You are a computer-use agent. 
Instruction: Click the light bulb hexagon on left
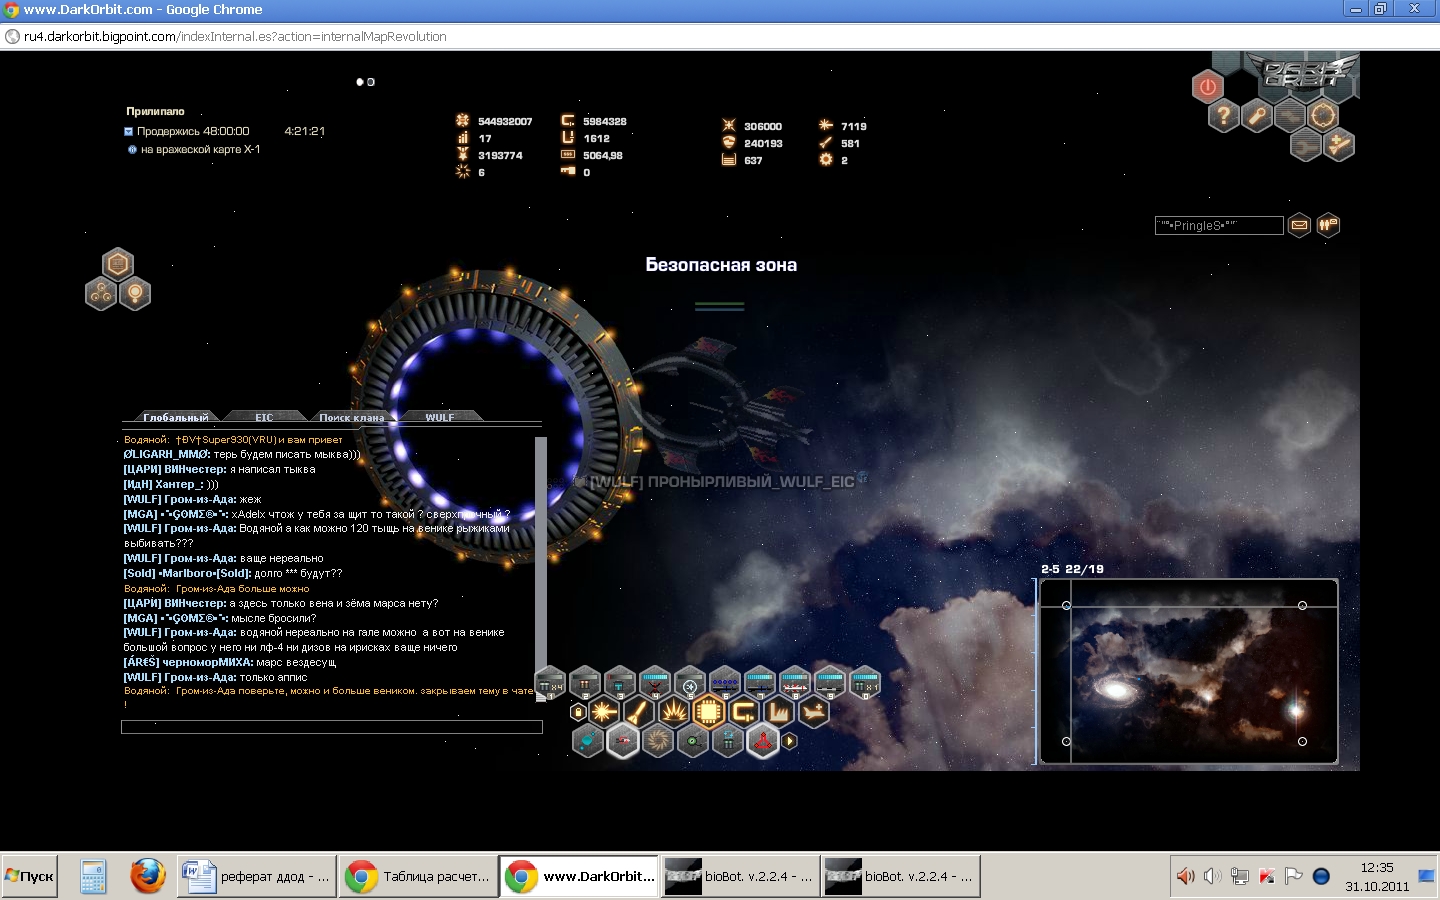pyautogui.click(x=135, y=294)
